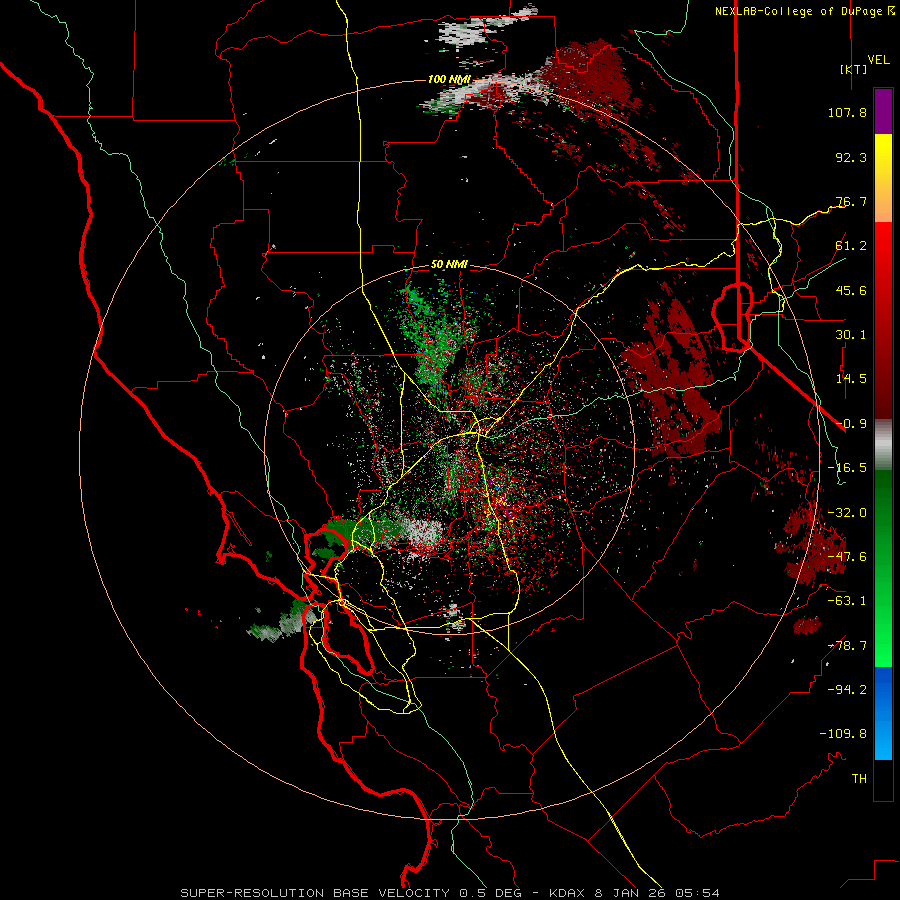Click the -32.0 velocity label
The image size is (900, 900).
click(847, 513)
